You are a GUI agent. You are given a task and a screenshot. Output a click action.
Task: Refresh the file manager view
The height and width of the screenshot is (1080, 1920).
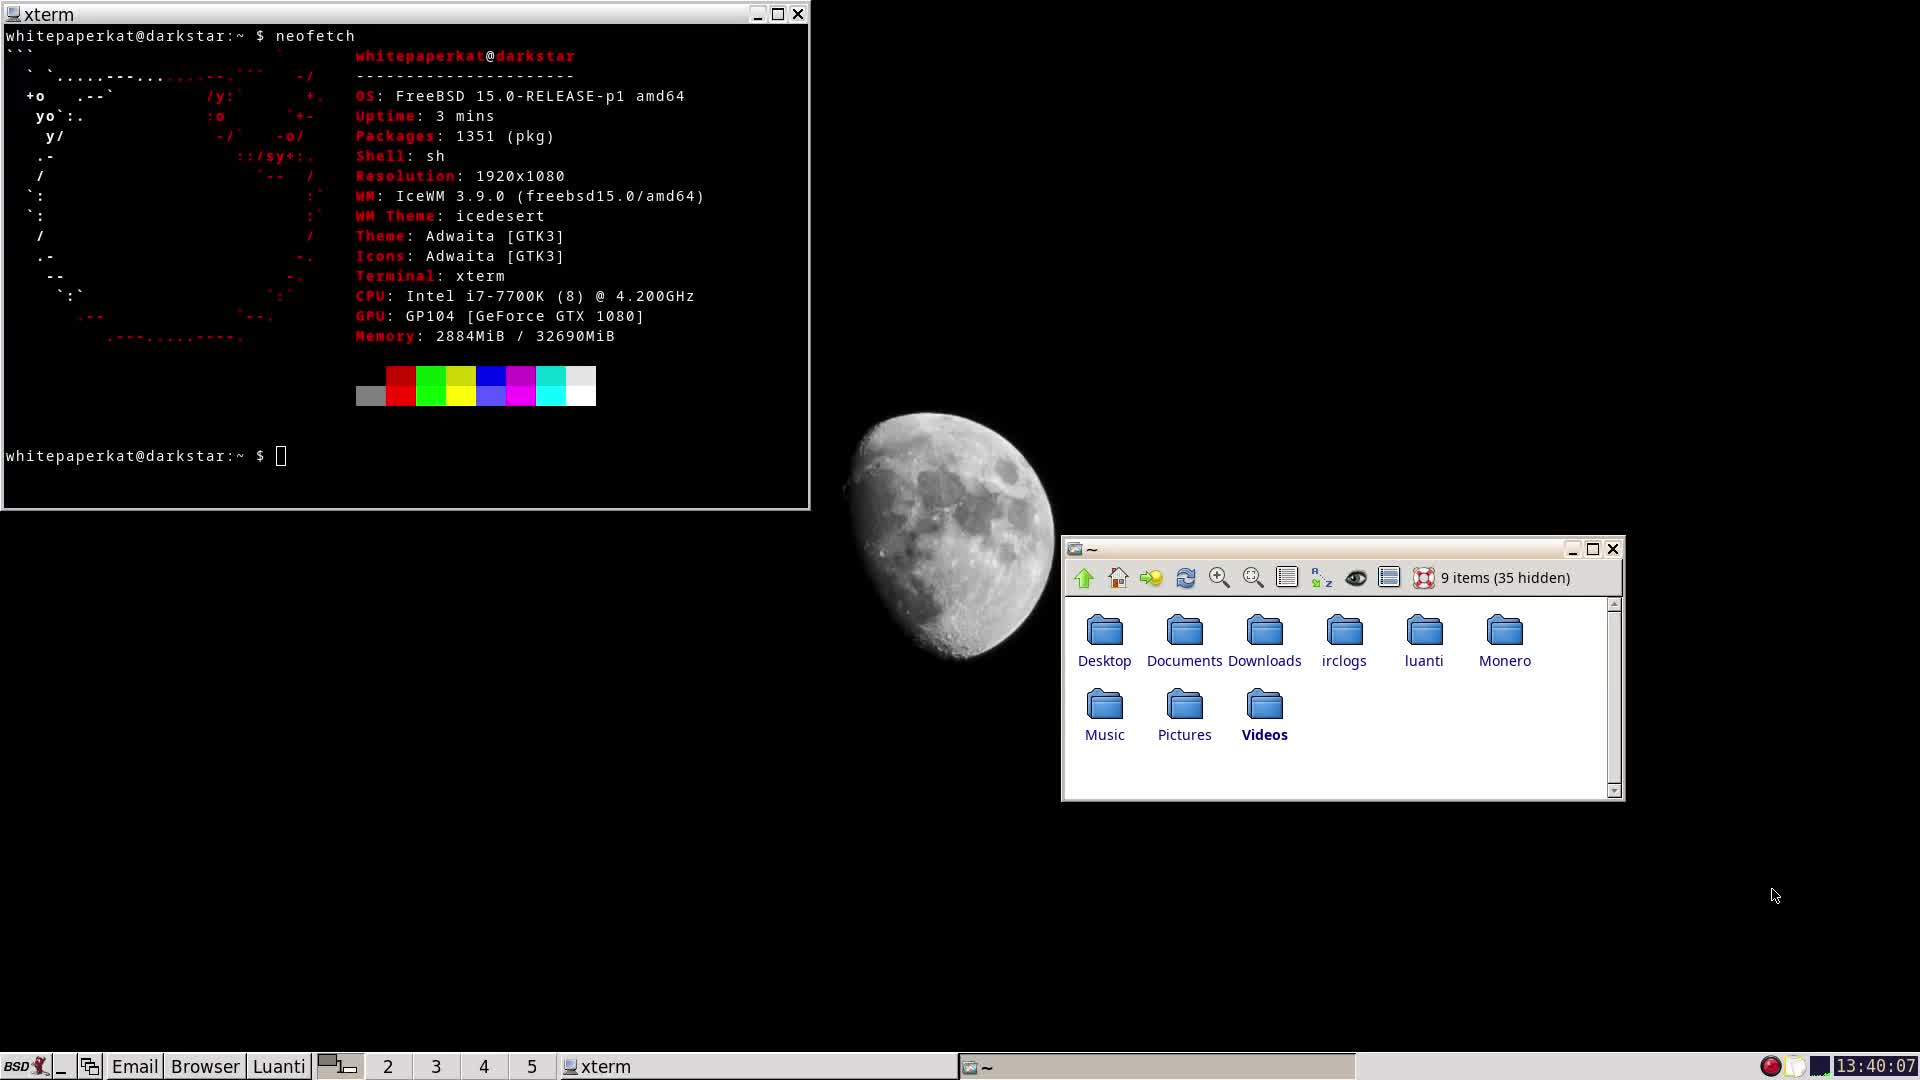click(x=1186, y=578)
